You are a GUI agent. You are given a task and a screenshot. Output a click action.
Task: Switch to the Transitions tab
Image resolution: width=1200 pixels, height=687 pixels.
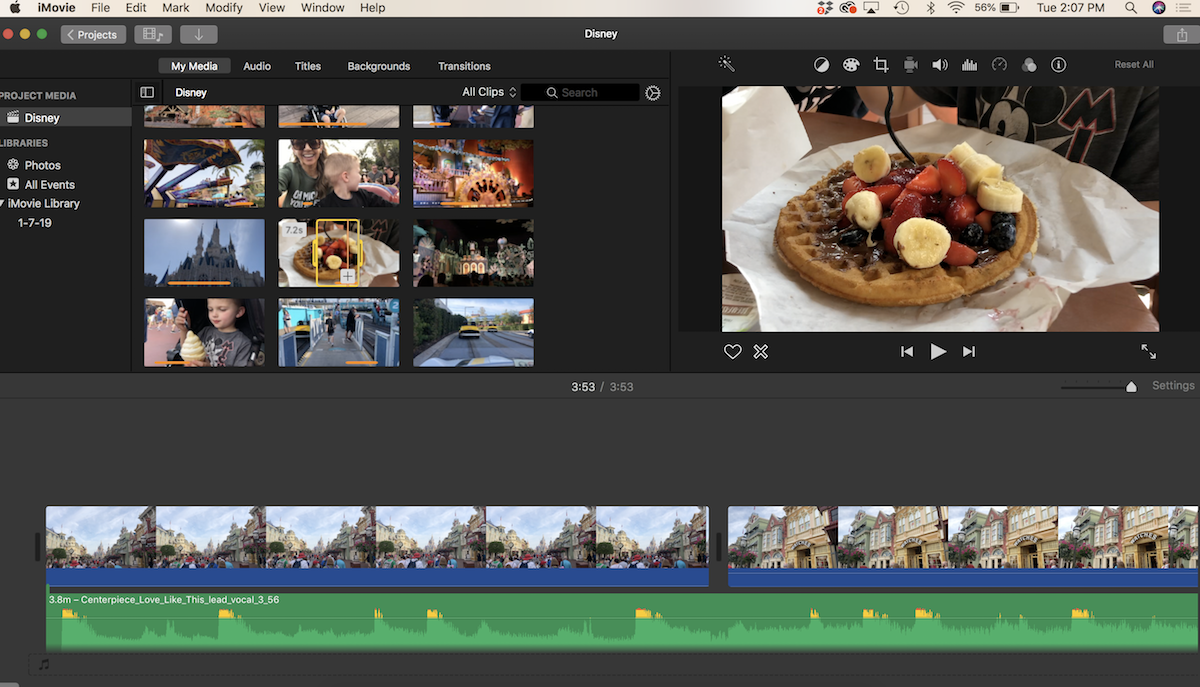click(x=464, y=66)
